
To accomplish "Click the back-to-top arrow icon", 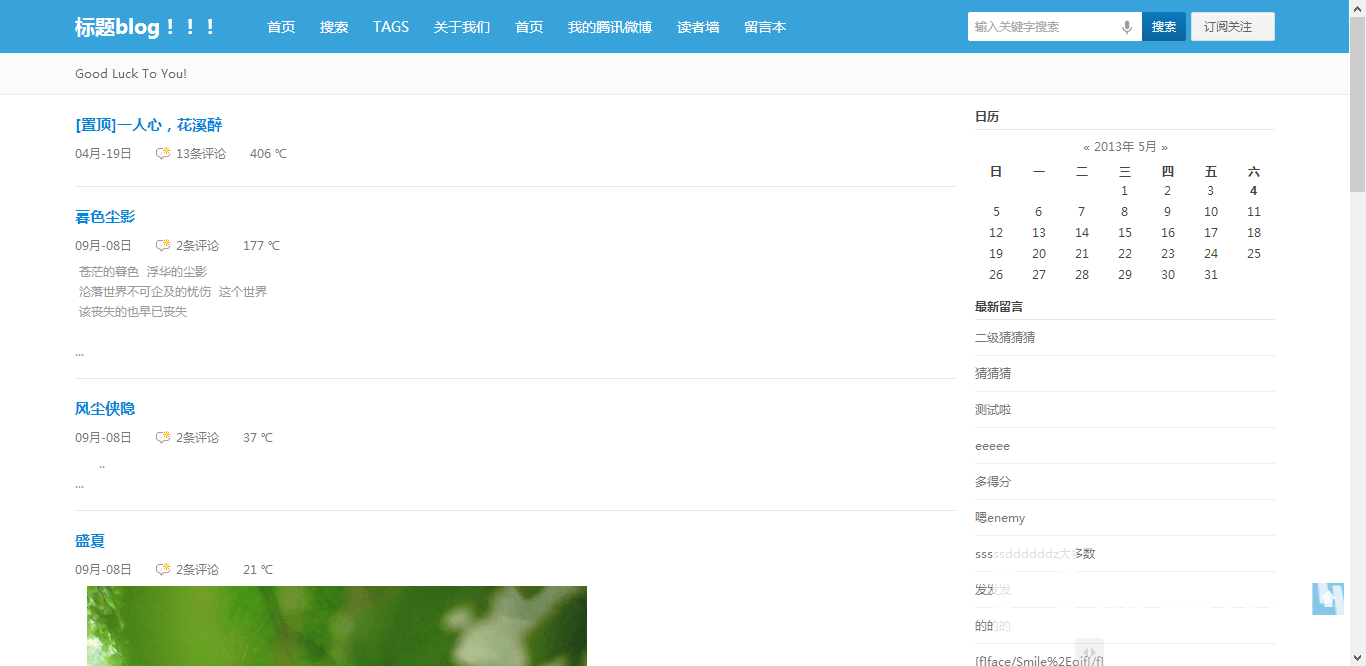I will pyautogui.click(x=1327, y=598).
